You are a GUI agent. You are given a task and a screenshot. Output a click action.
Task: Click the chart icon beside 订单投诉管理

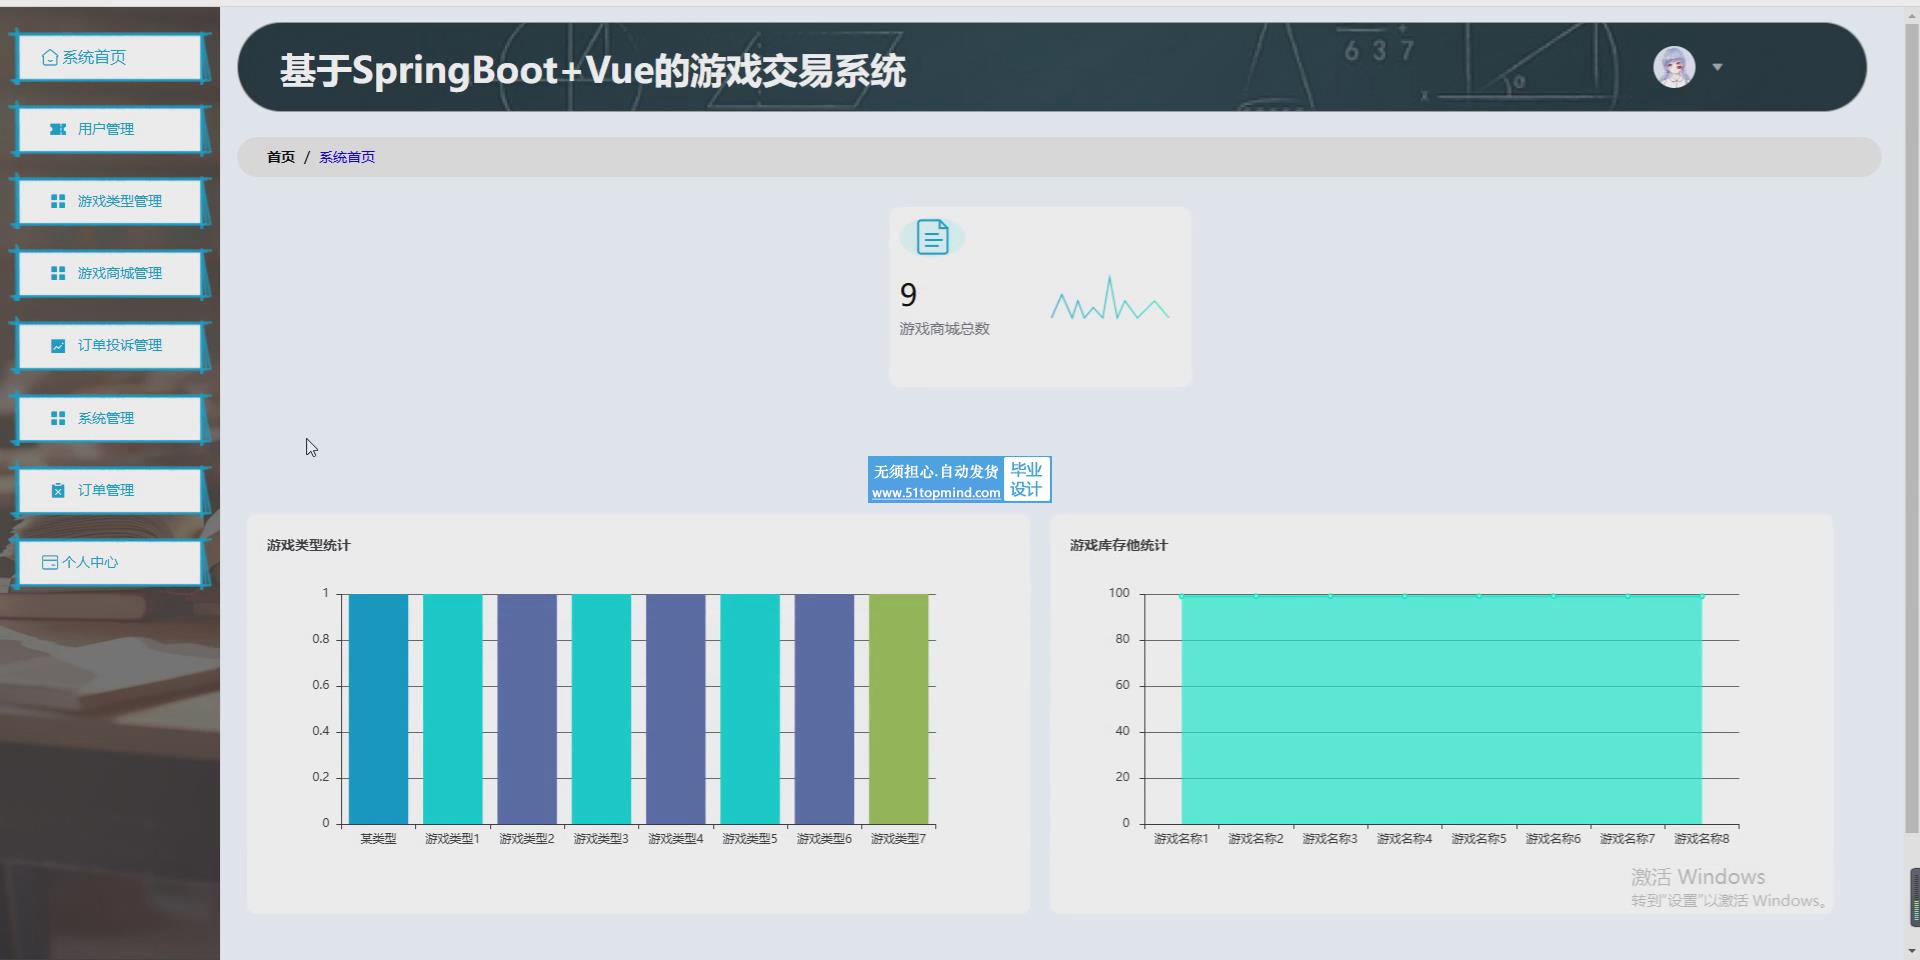58,345
